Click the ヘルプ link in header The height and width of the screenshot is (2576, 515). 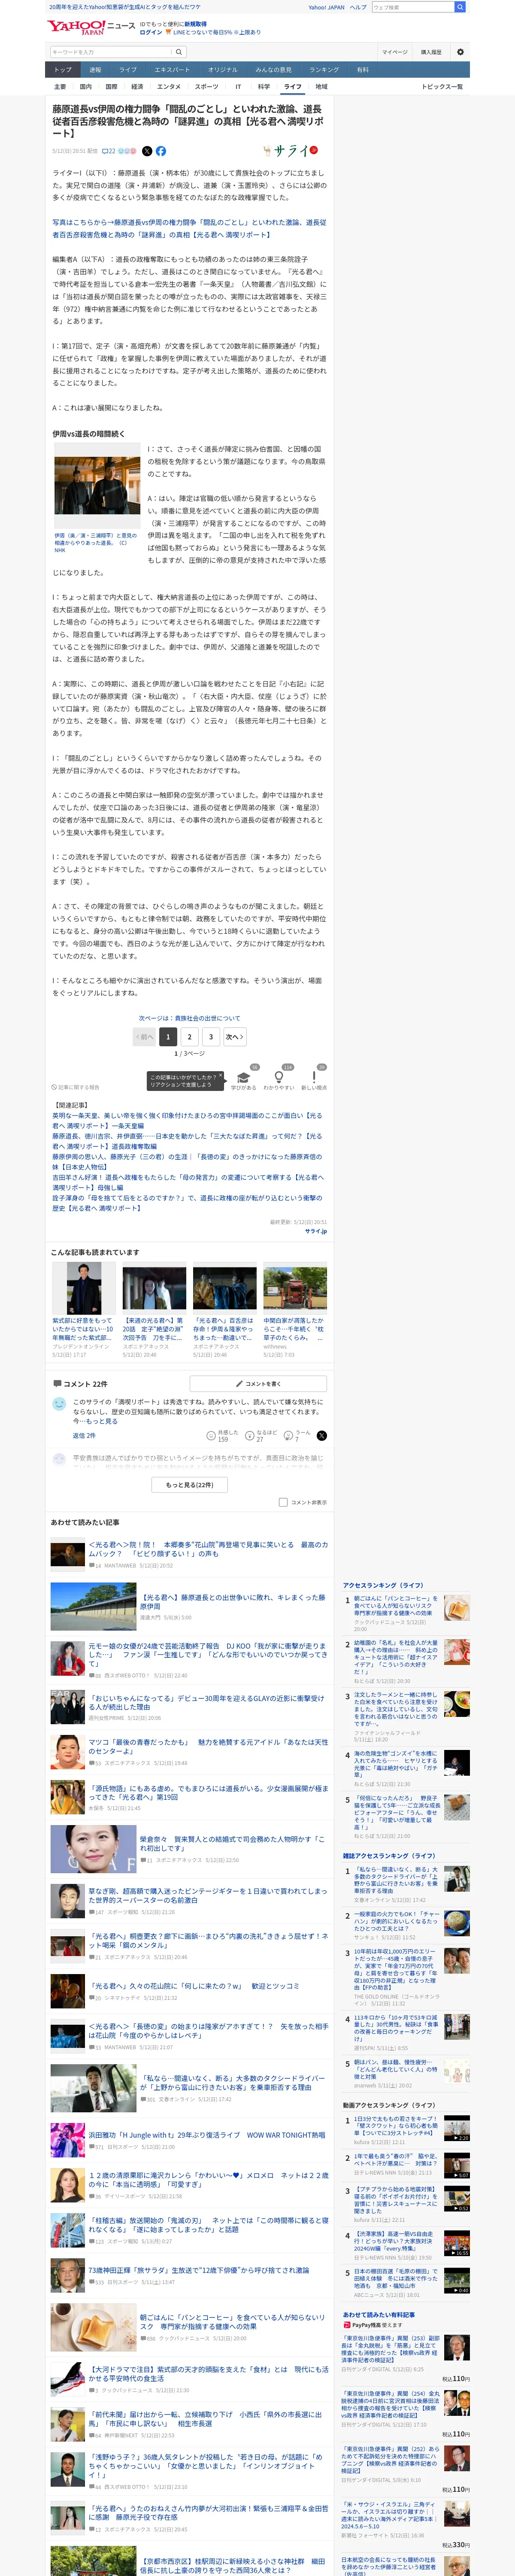coord(358,7)
